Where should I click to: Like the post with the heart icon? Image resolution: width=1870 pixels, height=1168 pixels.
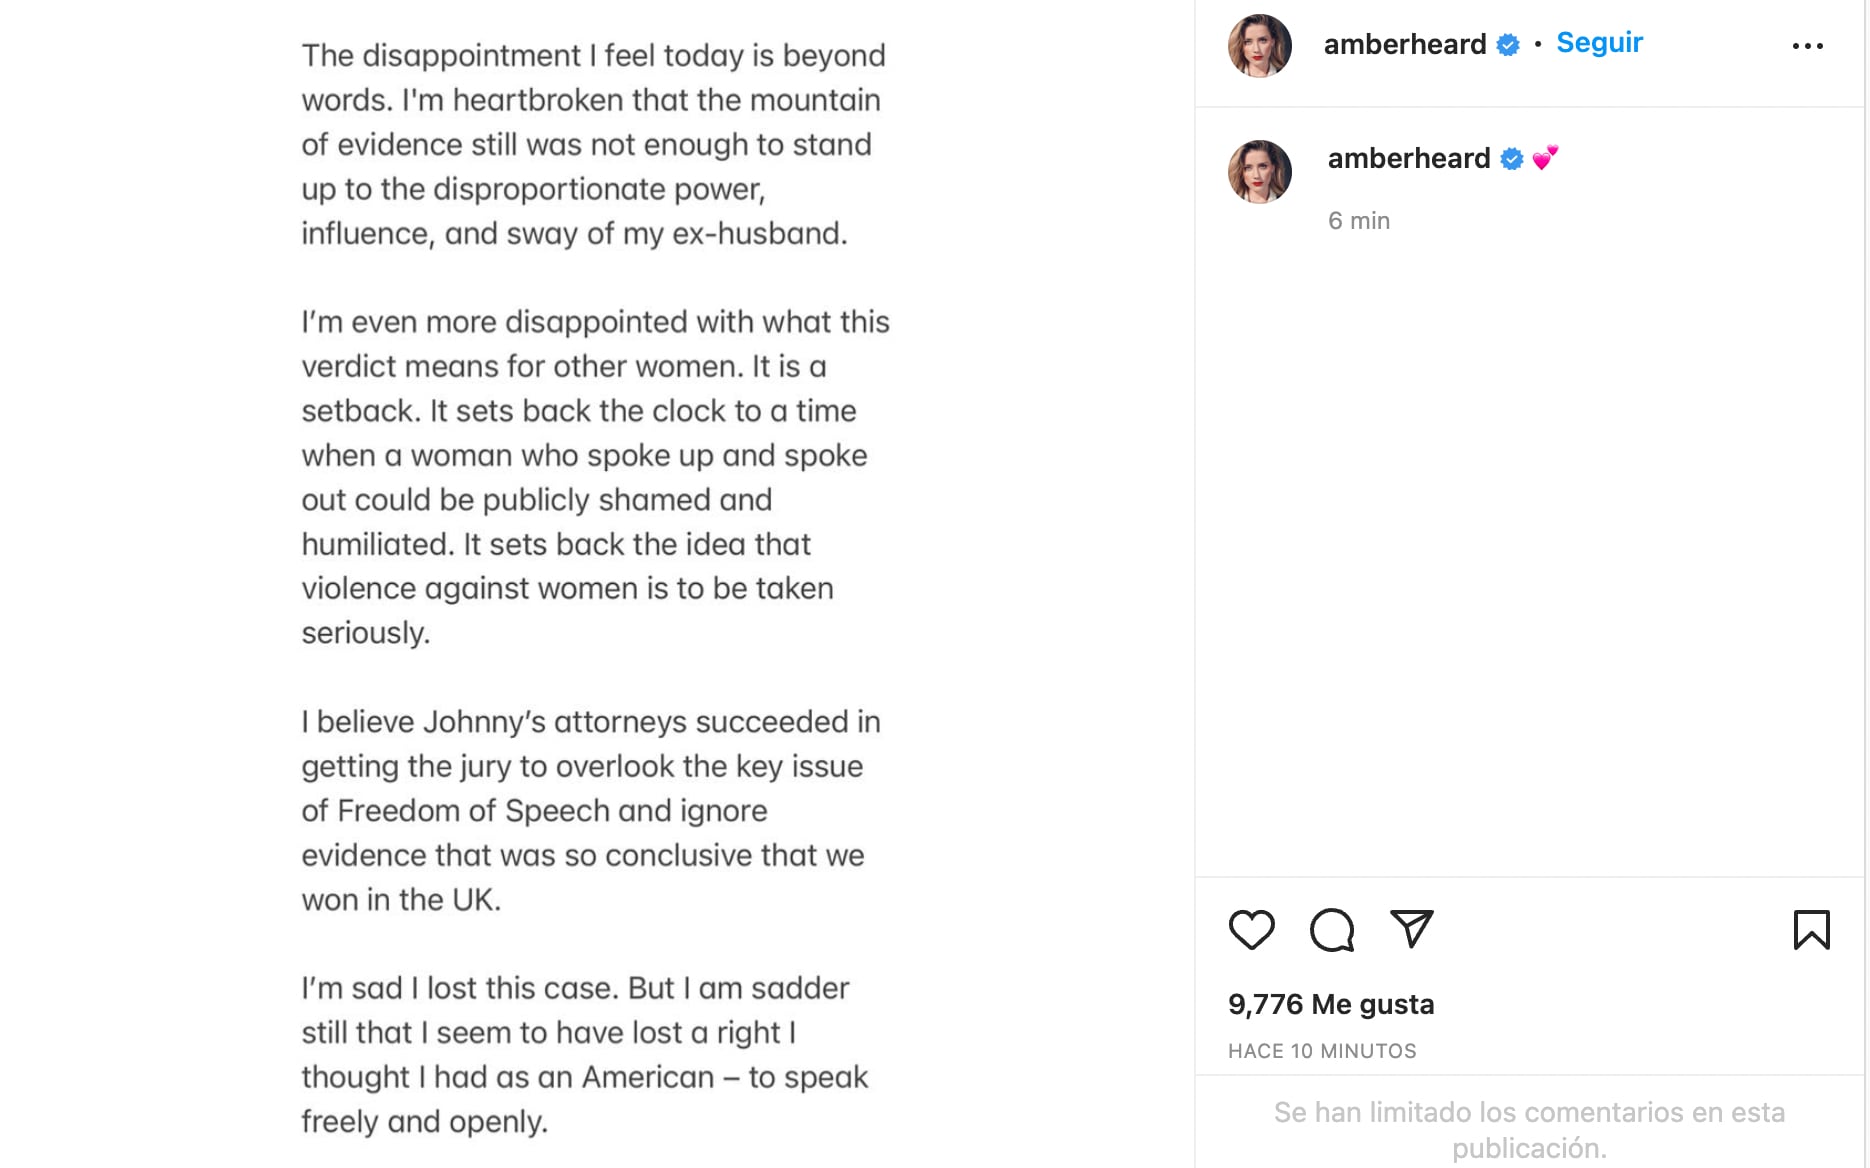pos(1251,930)
